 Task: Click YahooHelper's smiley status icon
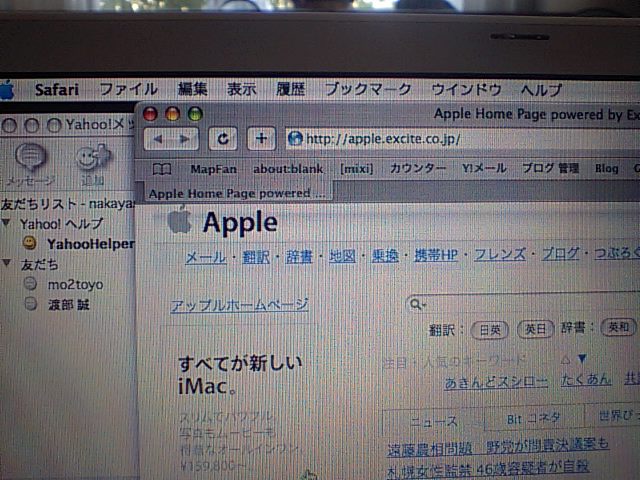30,243
